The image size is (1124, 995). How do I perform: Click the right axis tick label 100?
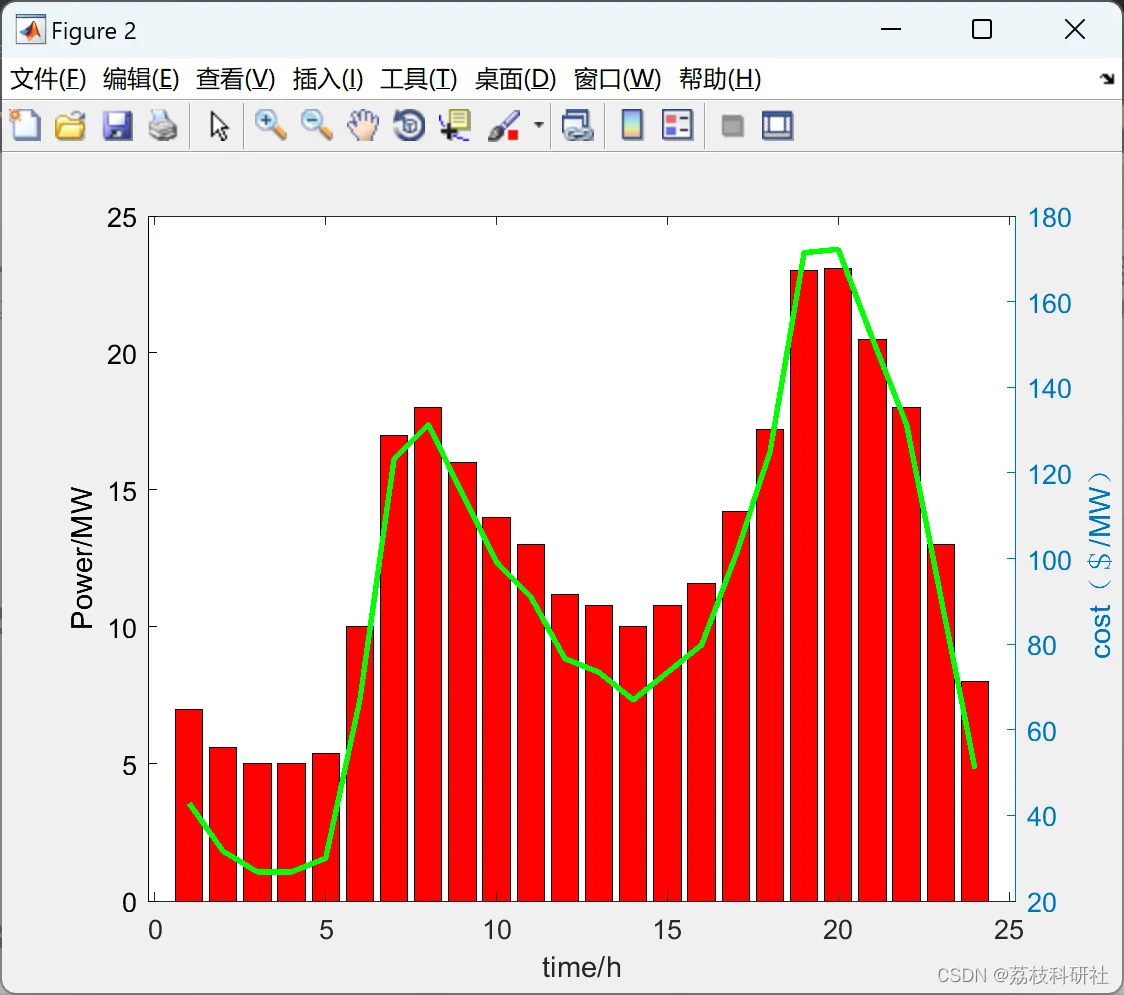[x=1049, y=560]
